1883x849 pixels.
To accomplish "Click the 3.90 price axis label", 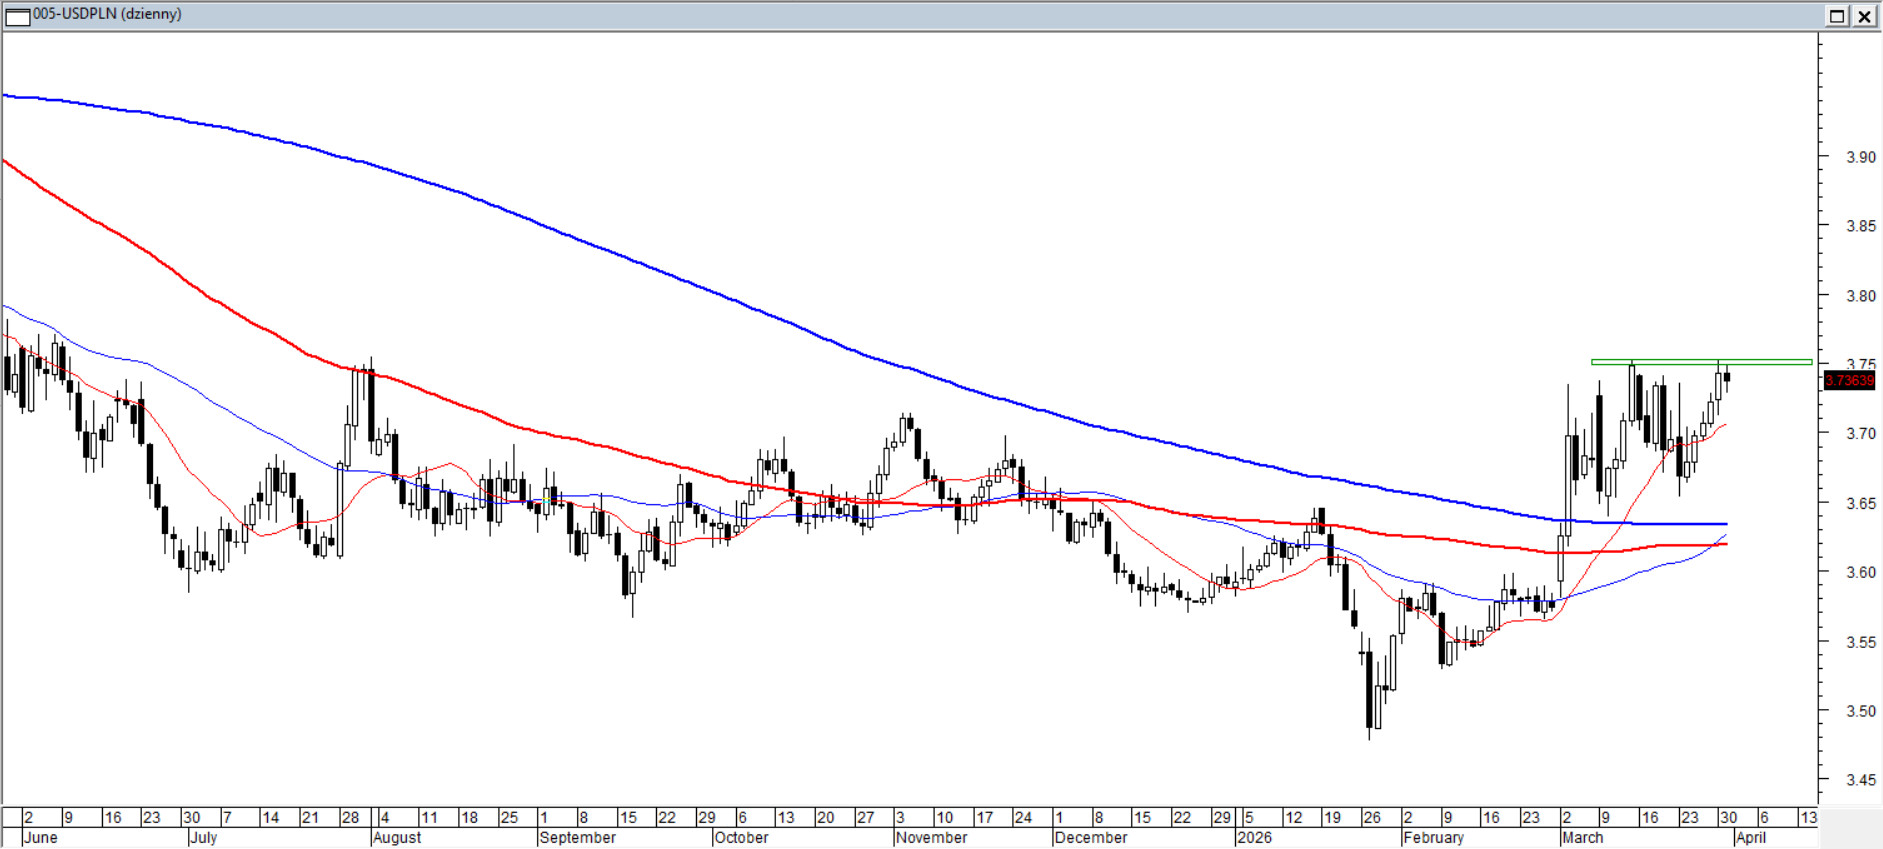I will tap(1860, 157).
